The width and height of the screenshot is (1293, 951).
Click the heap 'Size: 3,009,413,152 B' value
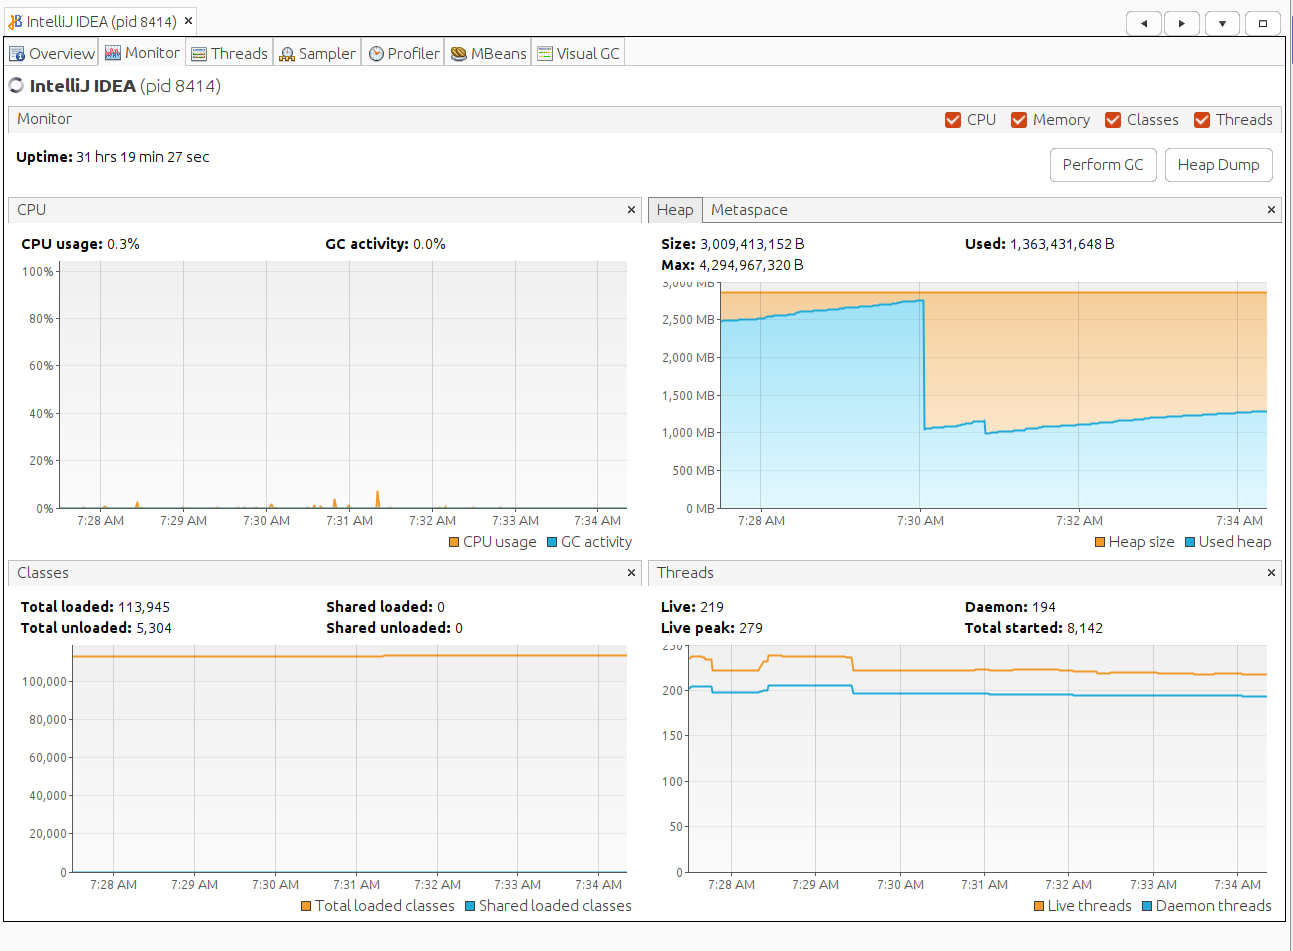pyautogui.click(x=733, y=244)
